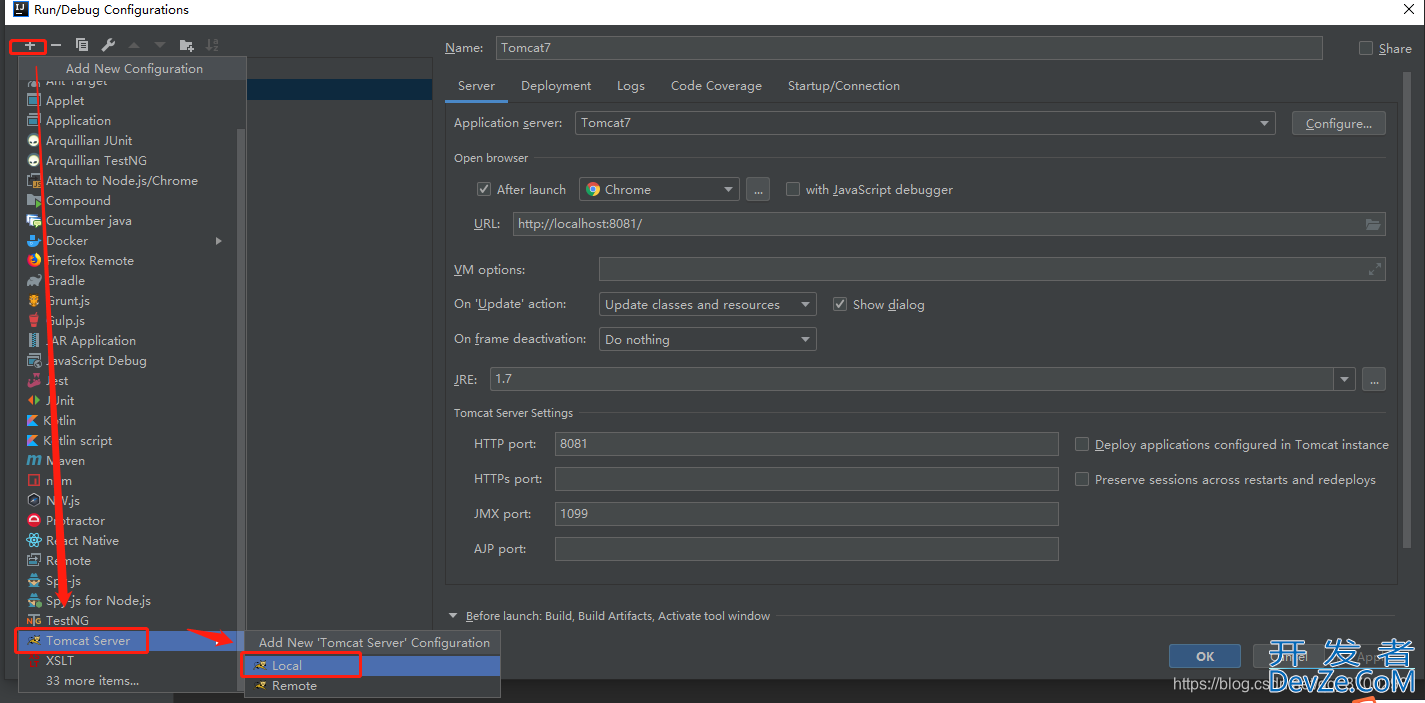Click the JMX port field
The width and height of the screenshot is (1425, 703).
pyautogui.click(x=807, y=514)
